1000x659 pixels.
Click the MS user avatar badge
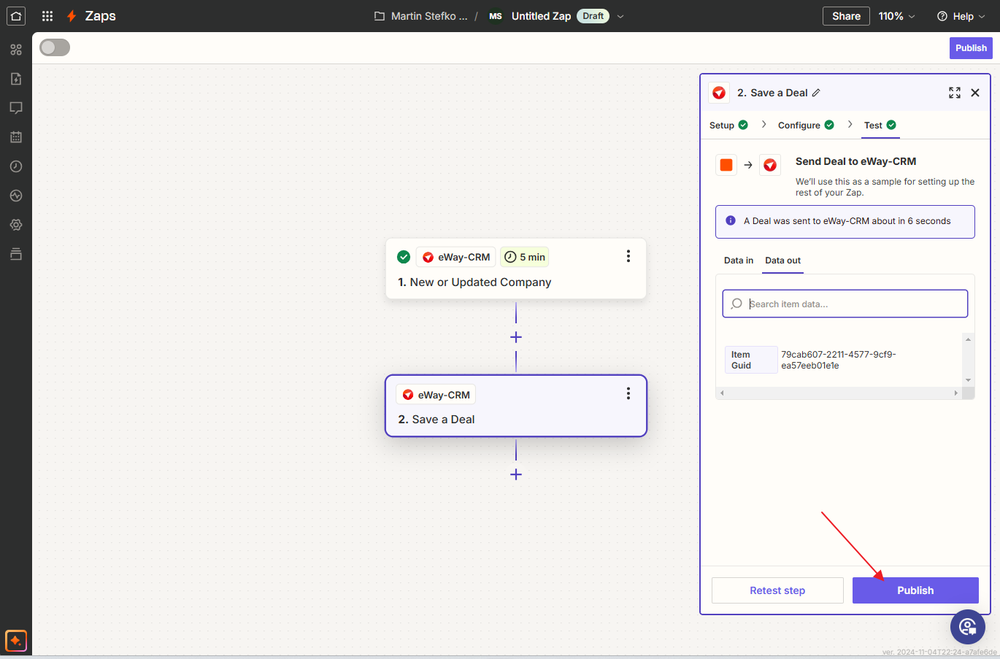[496, 16]
